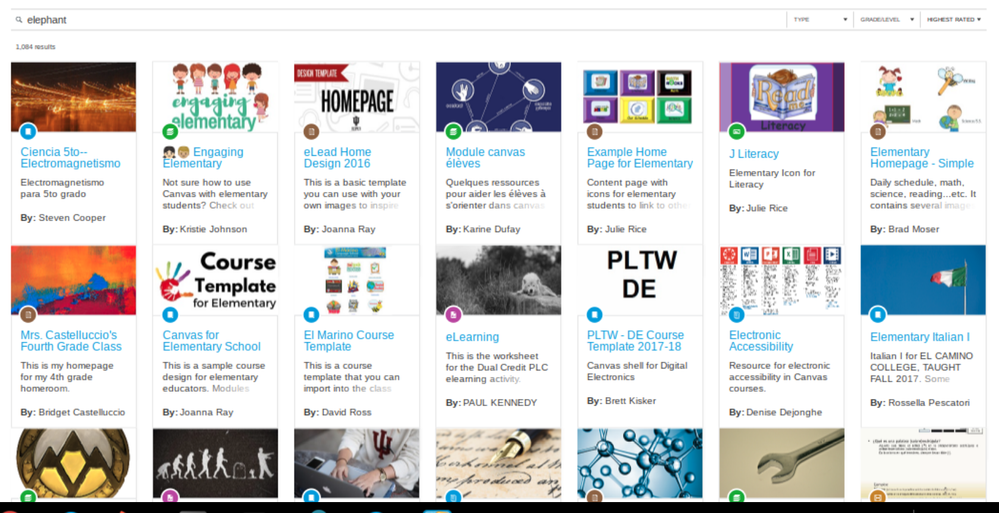Click the blue course icon on El Marino Course Template card

click(311, 315)
